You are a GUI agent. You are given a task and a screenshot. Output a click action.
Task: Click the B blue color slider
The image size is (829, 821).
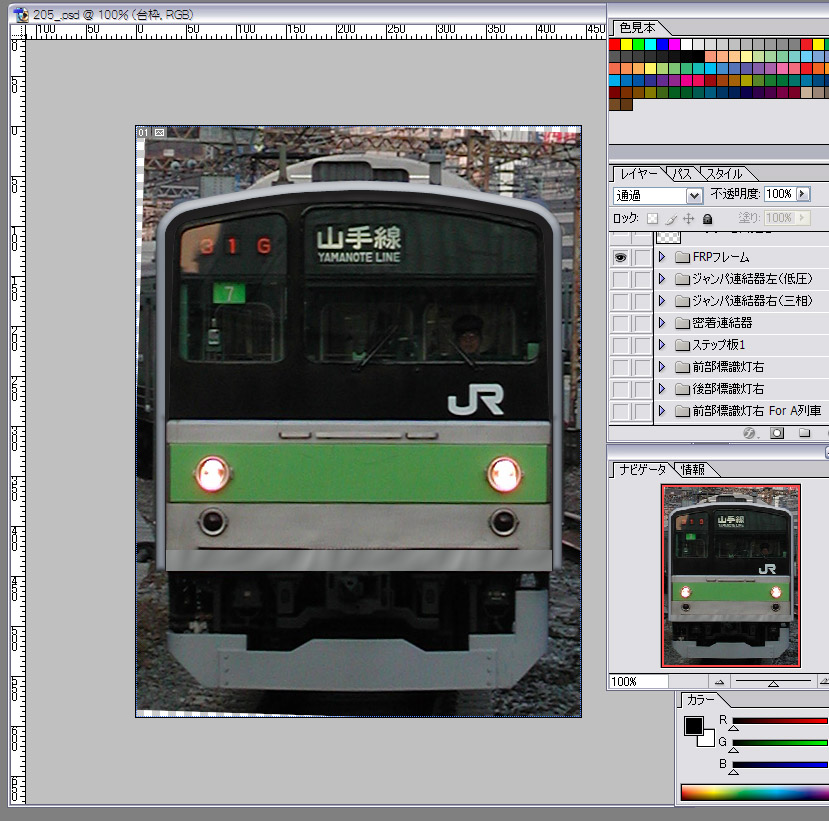780,764
